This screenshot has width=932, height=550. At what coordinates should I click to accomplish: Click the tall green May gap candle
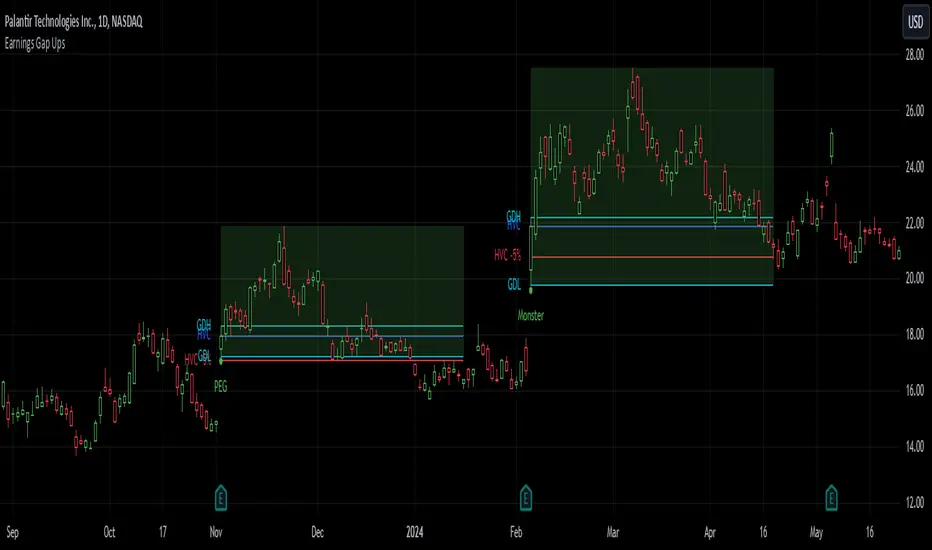(832, 146)
